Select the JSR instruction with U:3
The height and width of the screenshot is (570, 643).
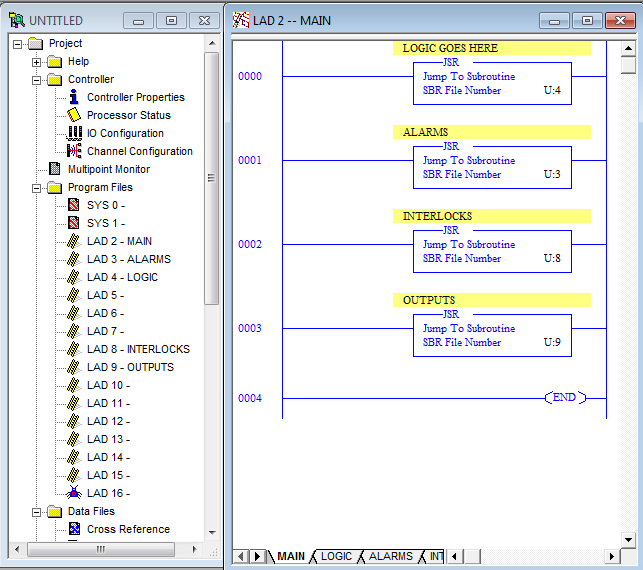point(492,165)
